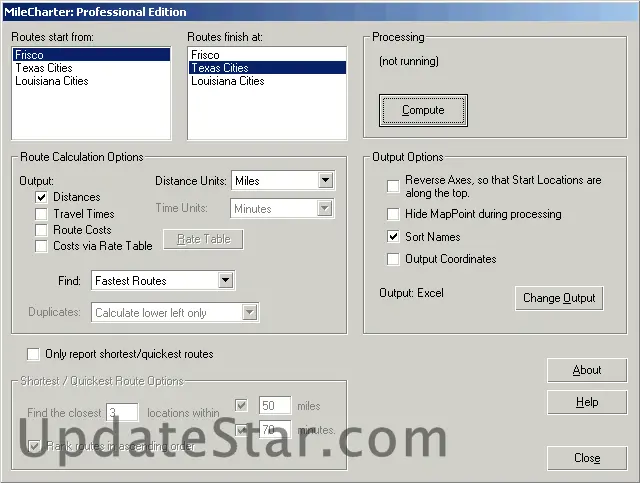
Task: Select Texas Cities in Routes finish at
Action: pos(267,68)
